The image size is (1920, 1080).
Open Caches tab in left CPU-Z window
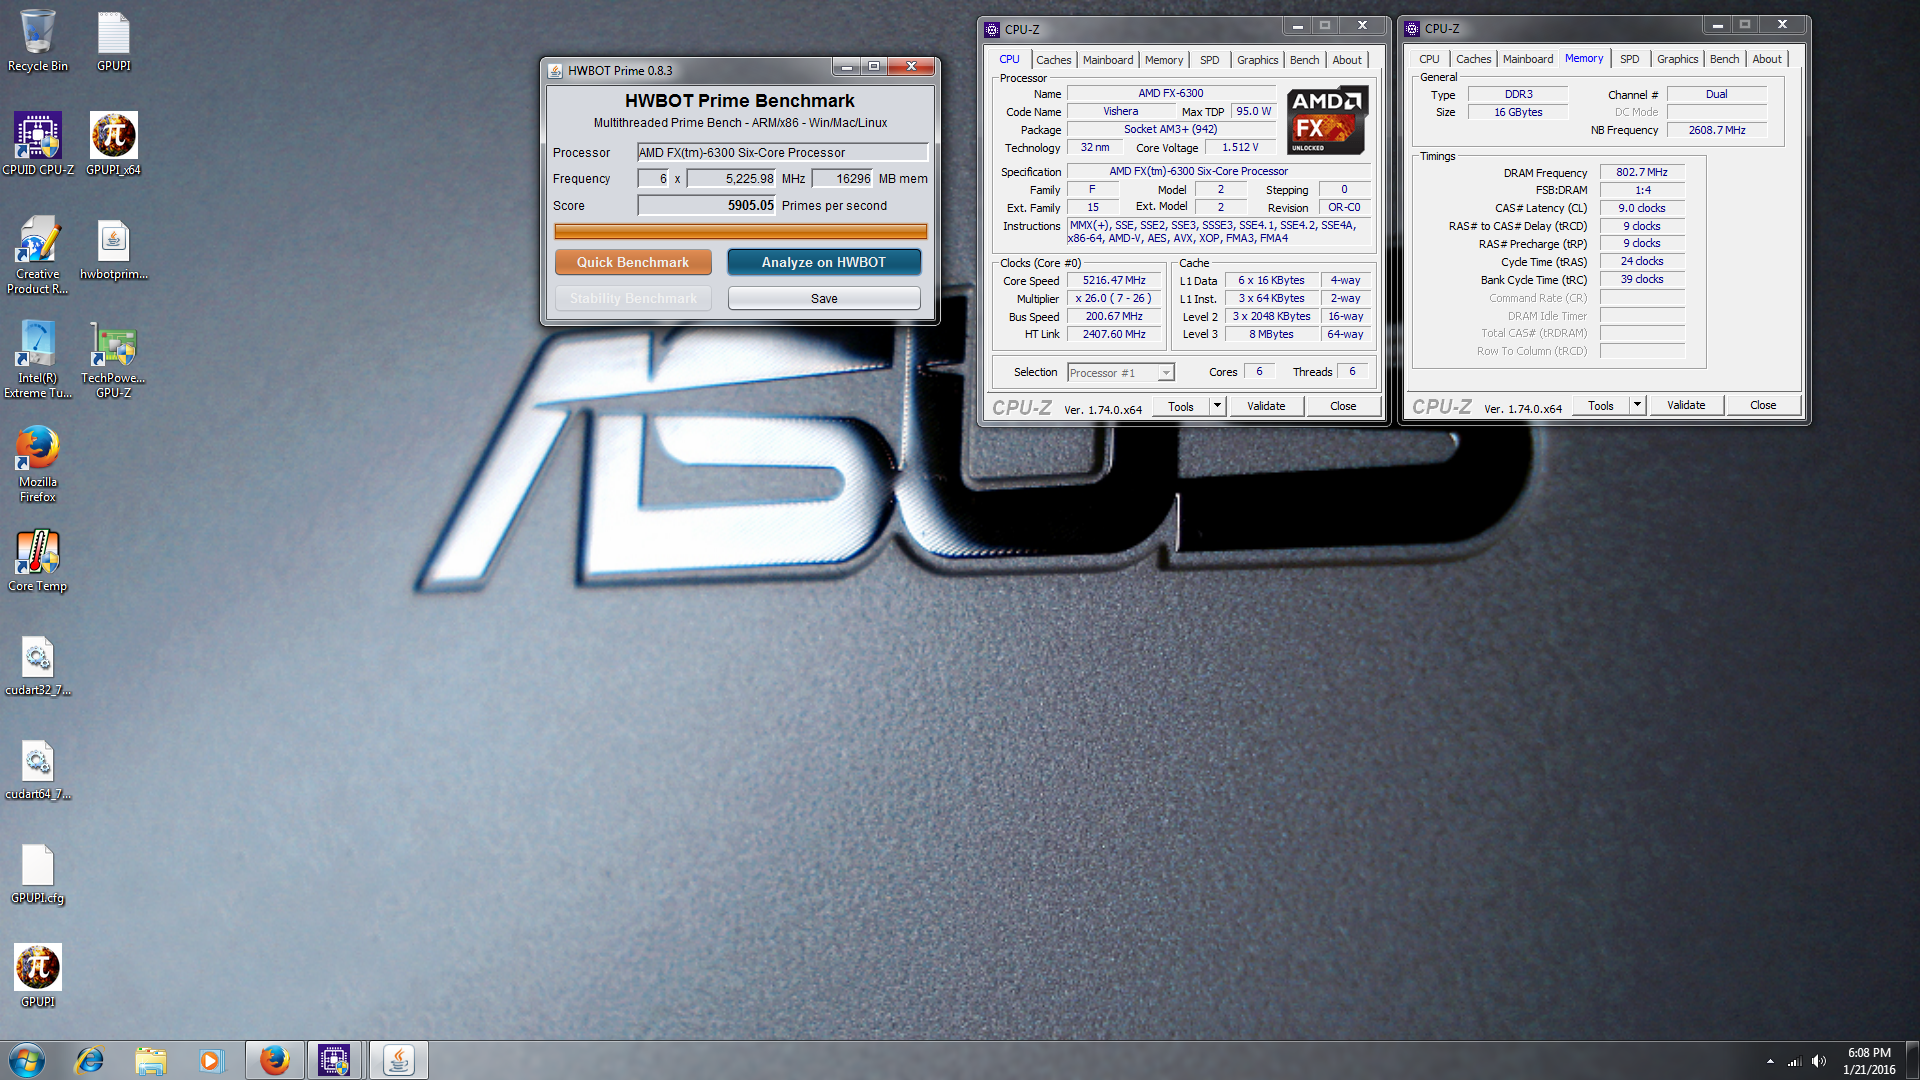[x=1053, y=60]
